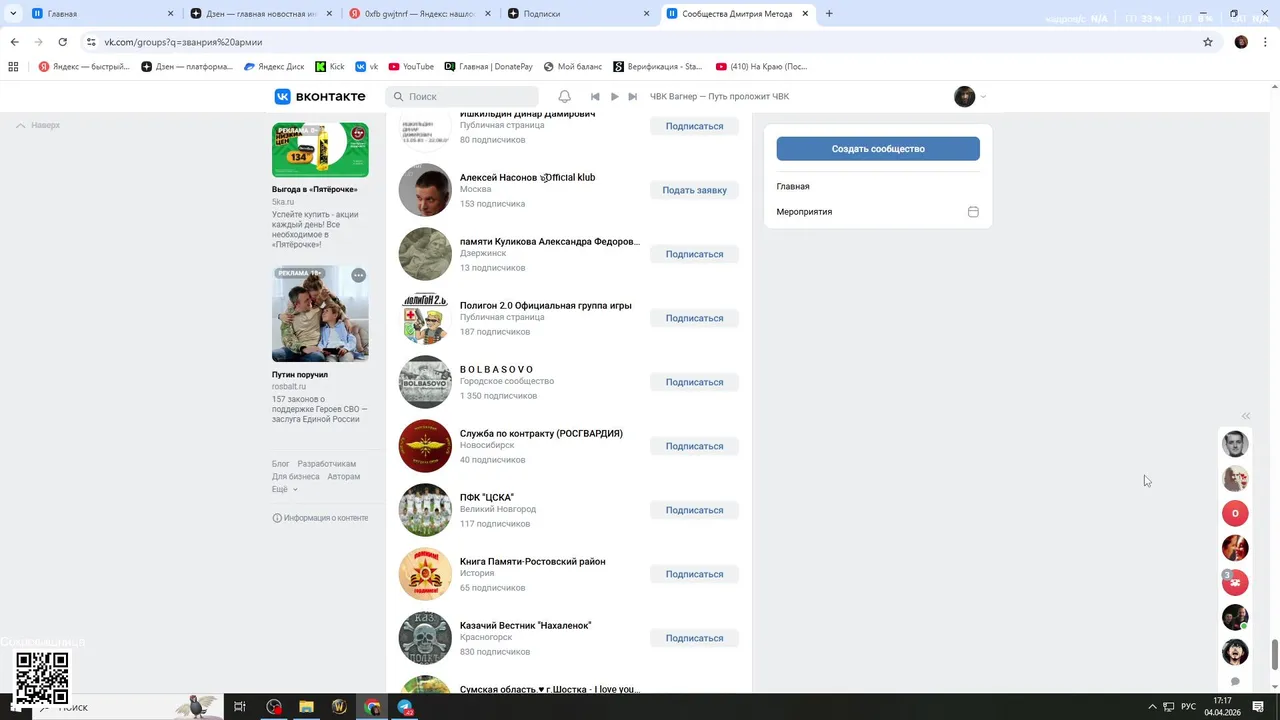Image resolution: width=1280 pixels, height=720 pixels.
Task: Open the BOLBASOVO community avatar
Action: tap(425, 382)
